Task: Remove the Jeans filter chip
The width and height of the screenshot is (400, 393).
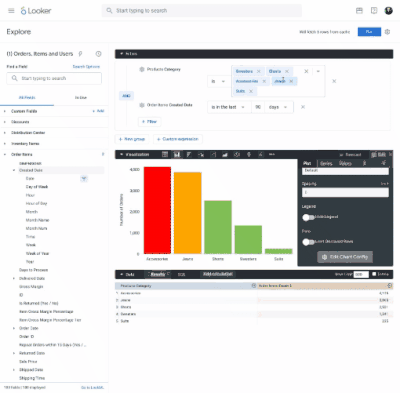Action: click(x=291, y=81)
